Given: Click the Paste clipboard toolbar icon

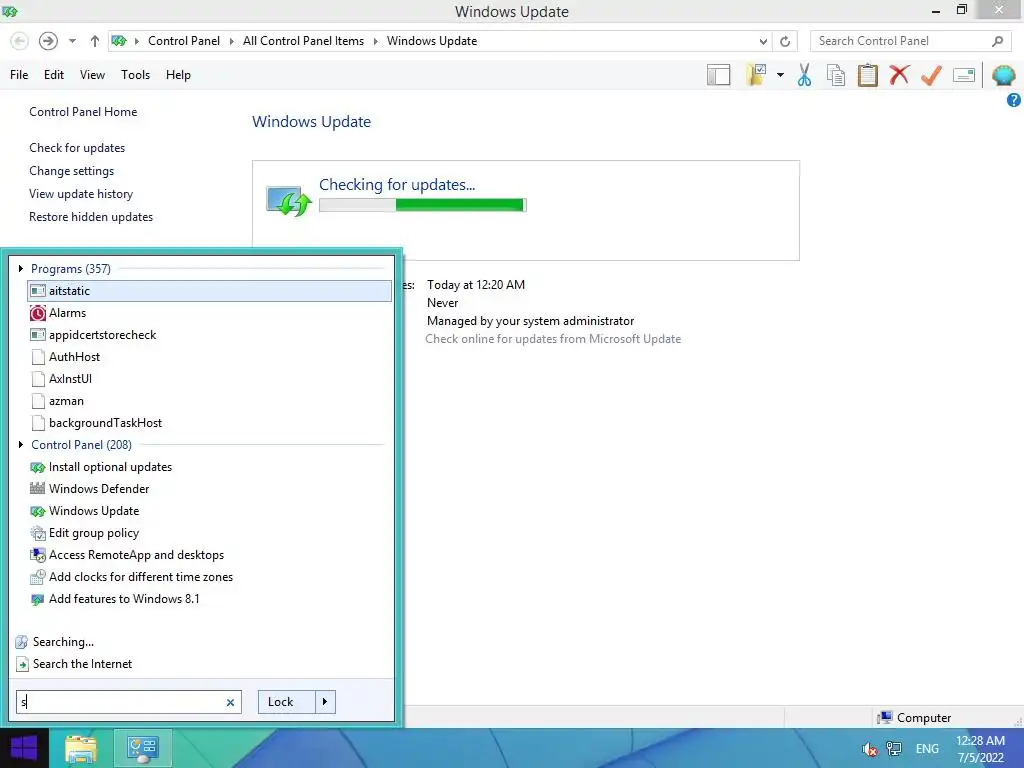Looking at the screenshot, I should click(867, 75).
